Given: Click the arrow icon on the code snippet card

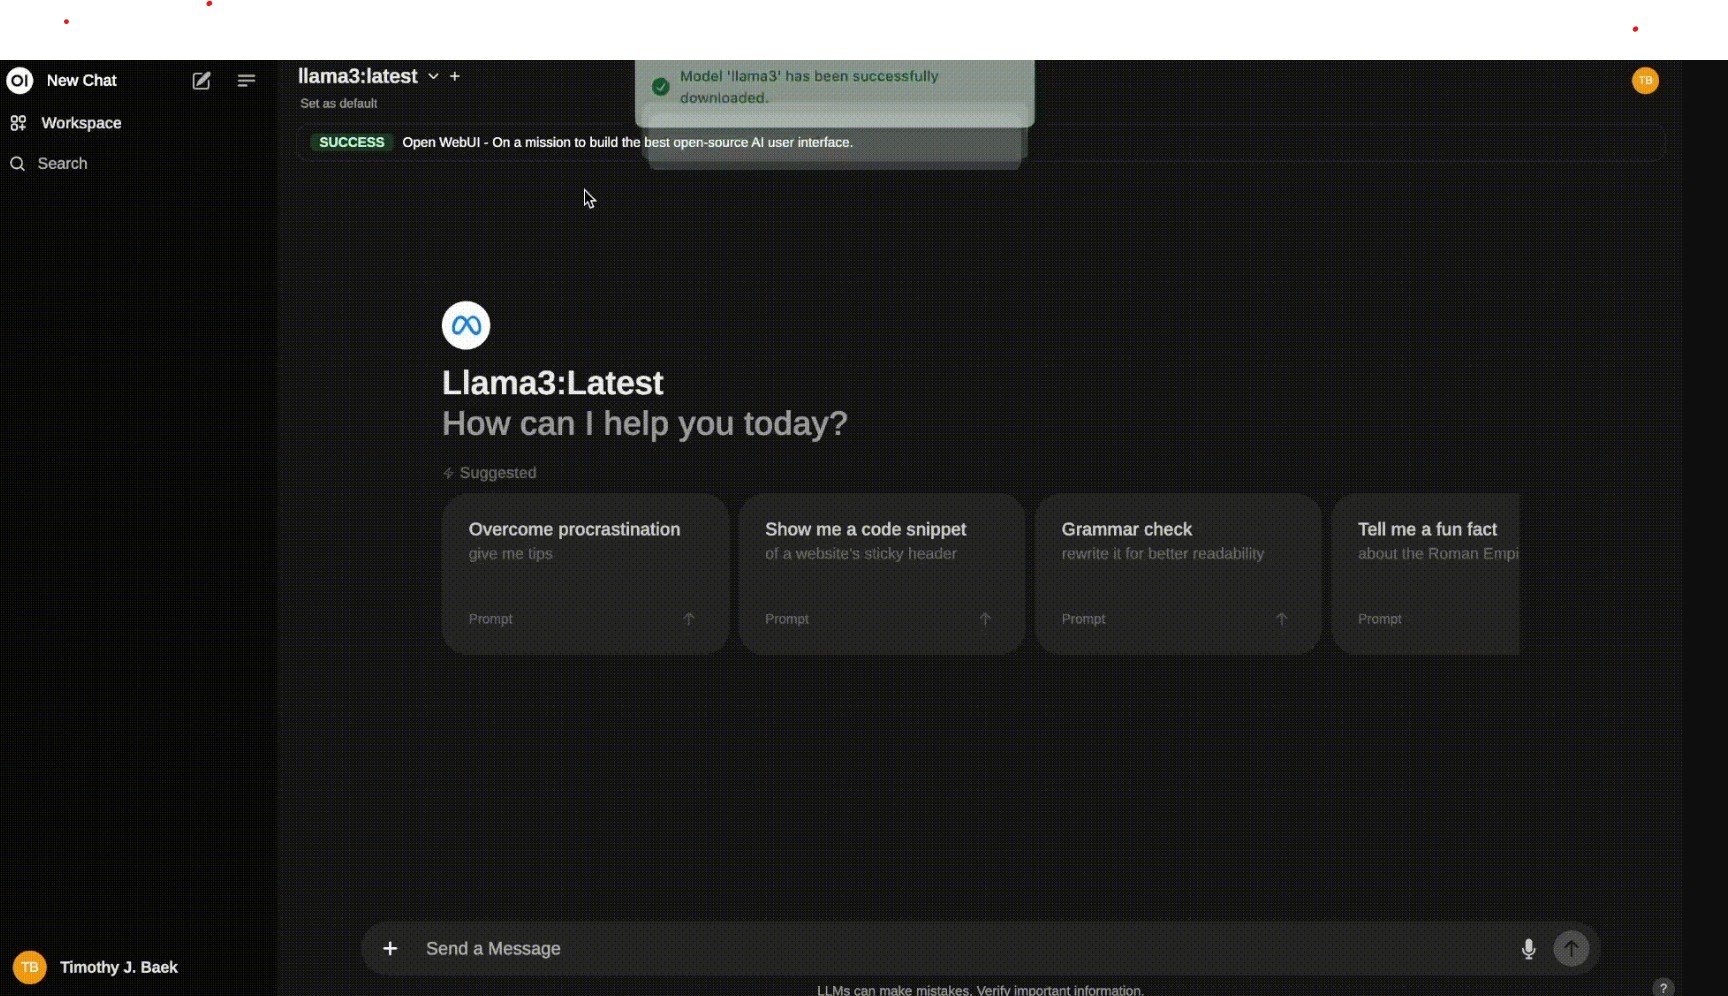Looking at the screenshot, I should coord(985,619).
